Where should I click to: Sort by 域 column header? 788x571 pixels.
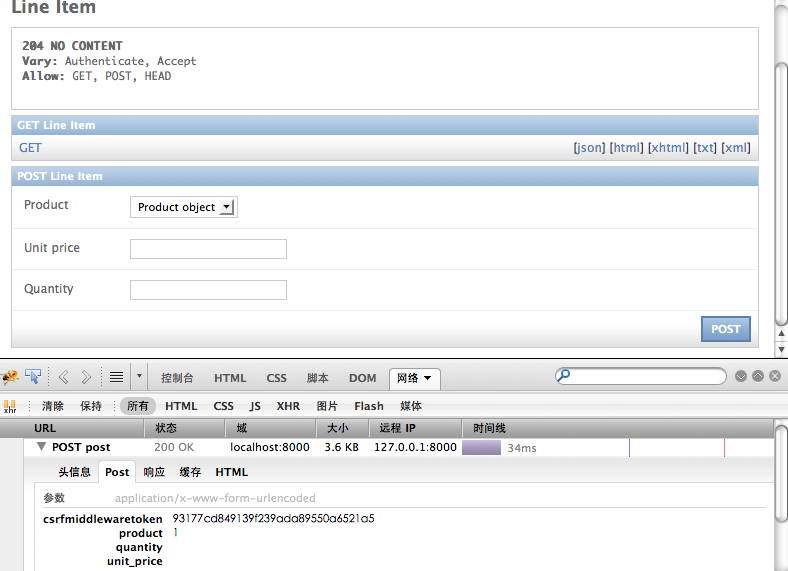click(x=270, y=428)
